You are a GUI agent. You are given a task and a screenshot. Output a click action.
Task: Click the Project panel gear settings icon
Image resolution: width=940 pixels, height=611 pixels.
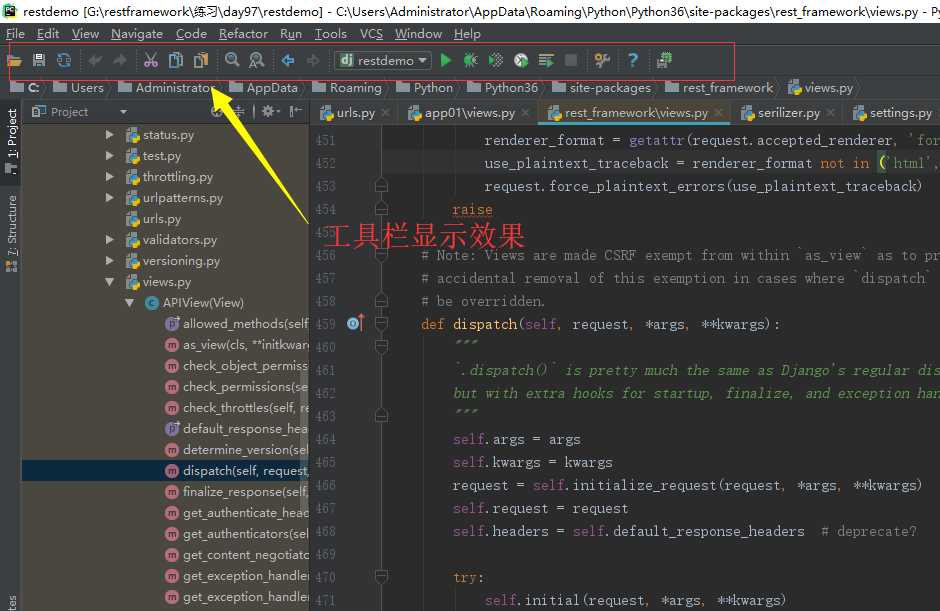[x=268, y=112]
